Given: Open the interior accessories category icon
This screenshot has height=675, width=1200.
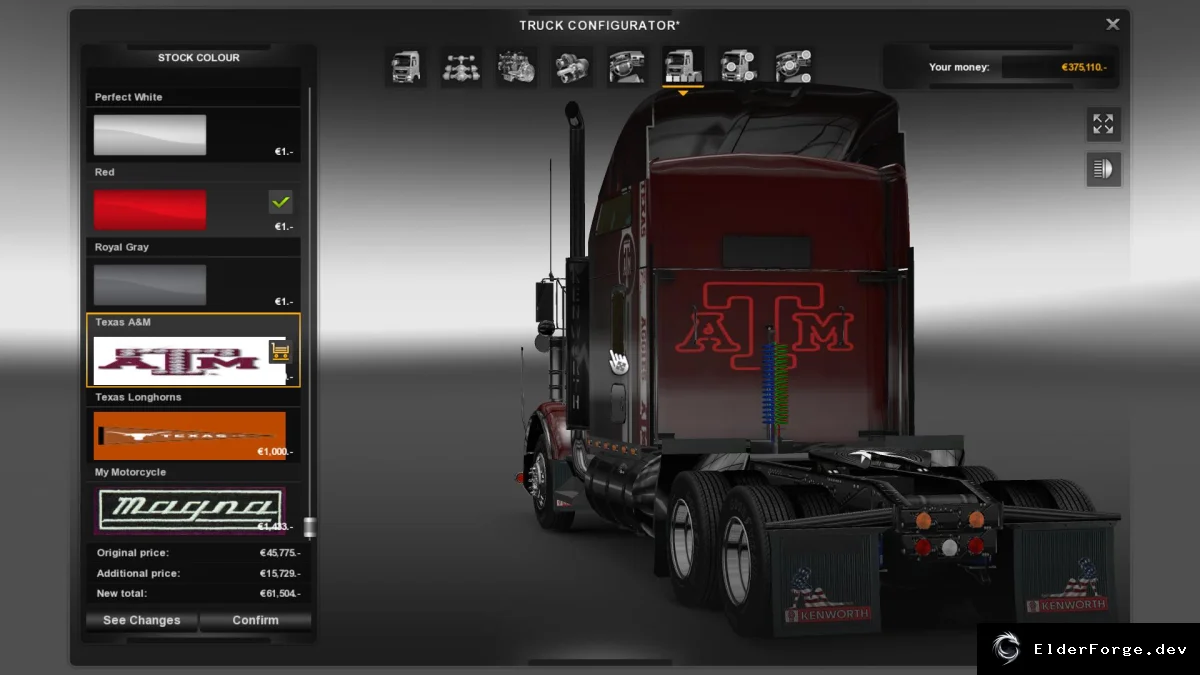Looking at the screenshot, I should [793, 67].
